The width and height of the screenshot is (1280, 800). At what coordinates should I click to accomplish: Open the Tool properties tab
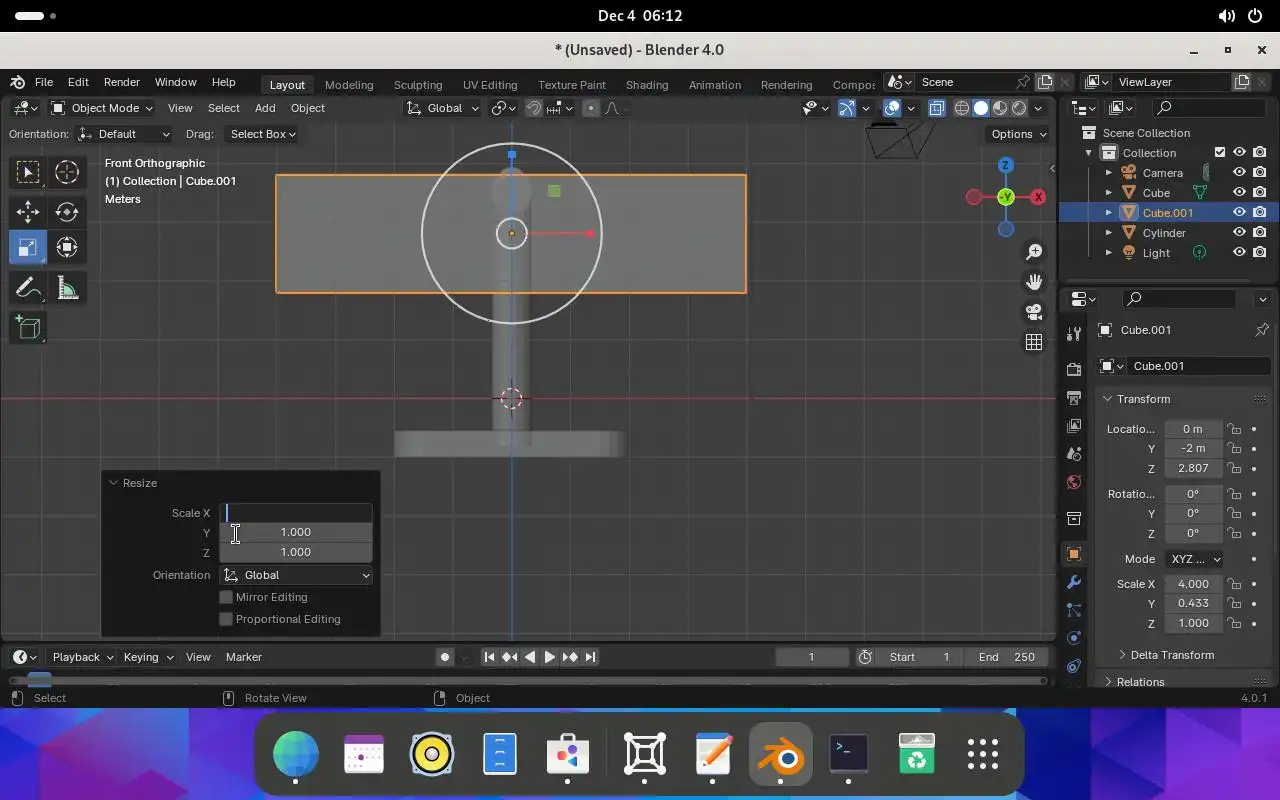tap(1074, 334)
